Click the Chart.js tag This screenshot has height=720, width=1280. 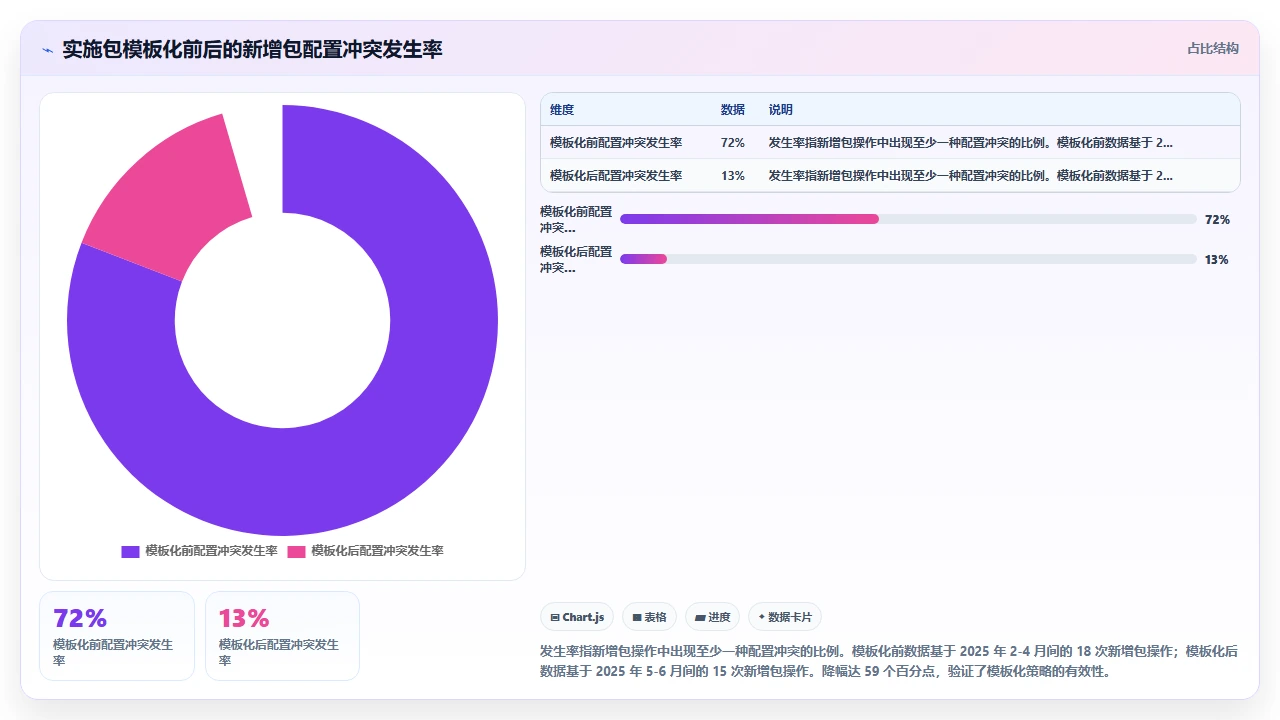click(x=577, y=617)
